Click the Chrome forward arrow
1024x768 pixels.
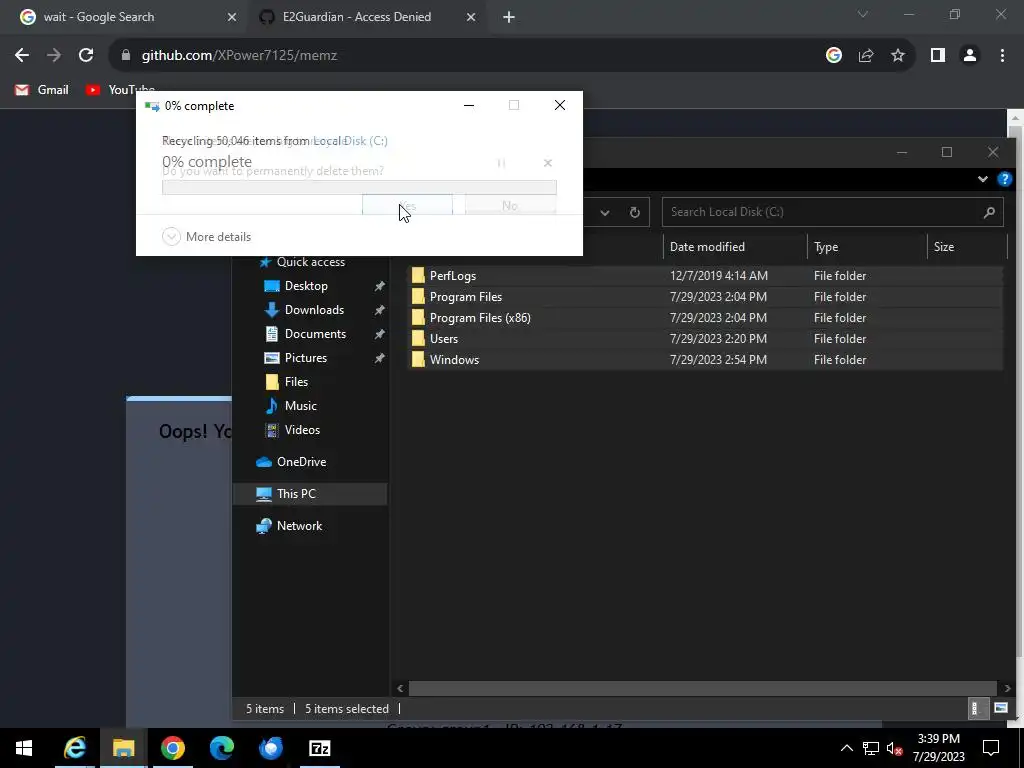click(x=54, y=56)
